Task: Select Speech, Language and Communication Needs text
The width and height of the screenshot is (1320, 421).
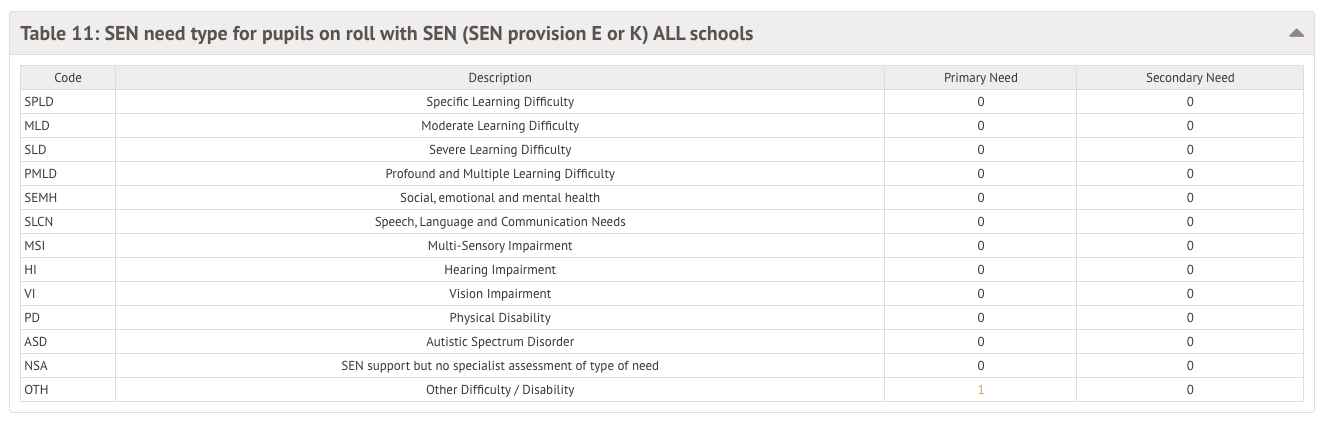Action: point(500,222)
